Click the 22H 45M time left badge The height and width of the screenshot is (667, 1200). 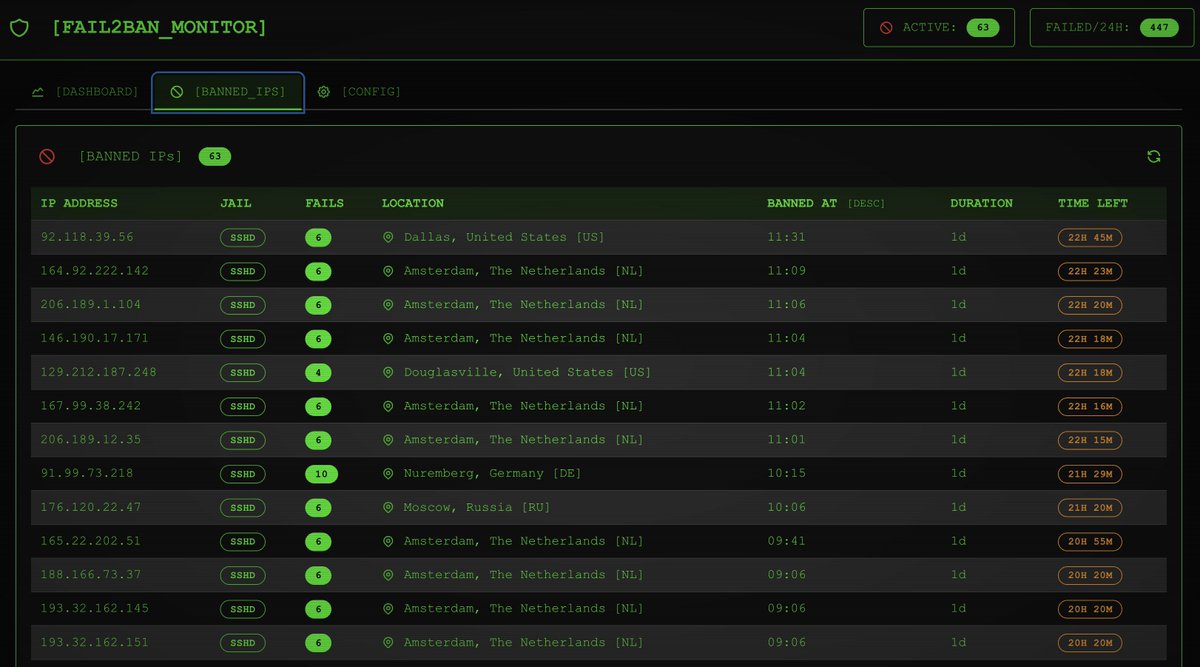tap(1090, 238)
